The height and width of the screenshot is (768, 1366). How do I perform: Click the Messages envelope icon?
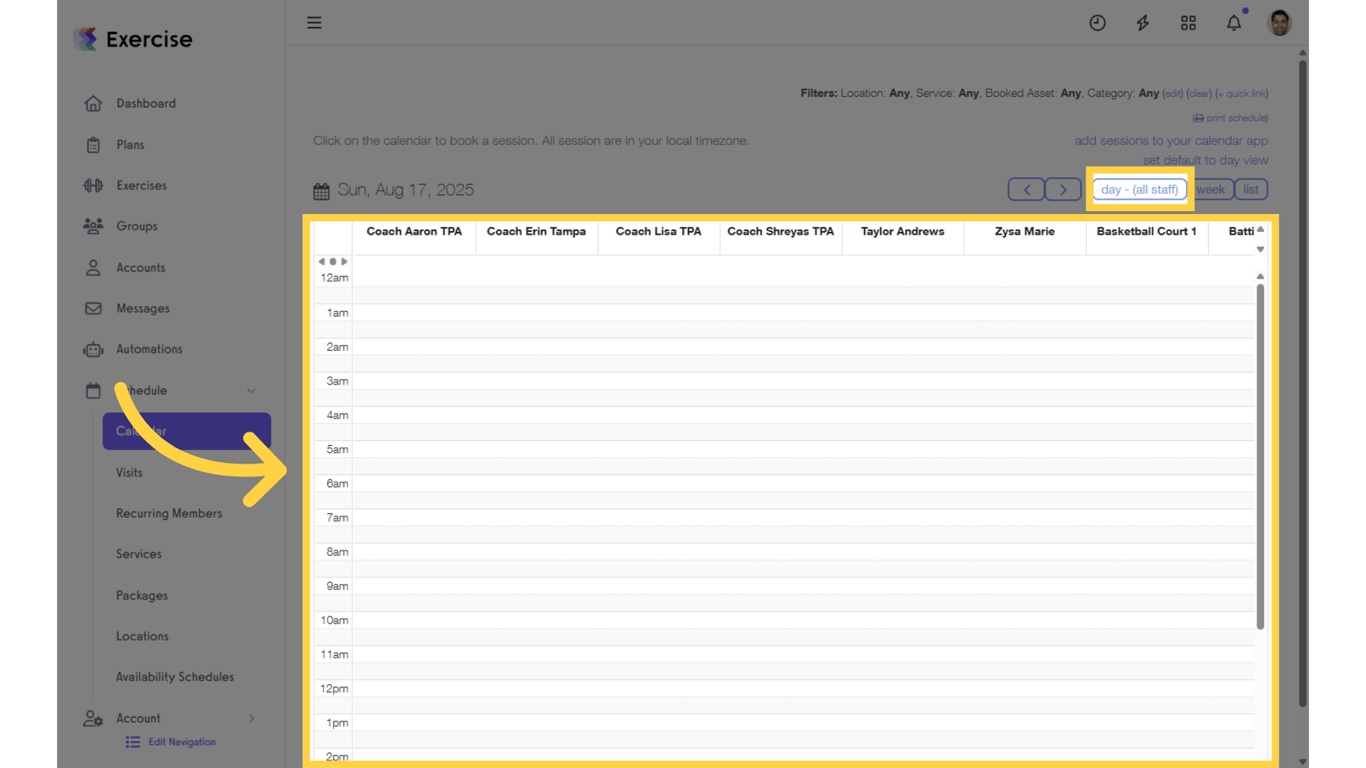click(93, 308)
